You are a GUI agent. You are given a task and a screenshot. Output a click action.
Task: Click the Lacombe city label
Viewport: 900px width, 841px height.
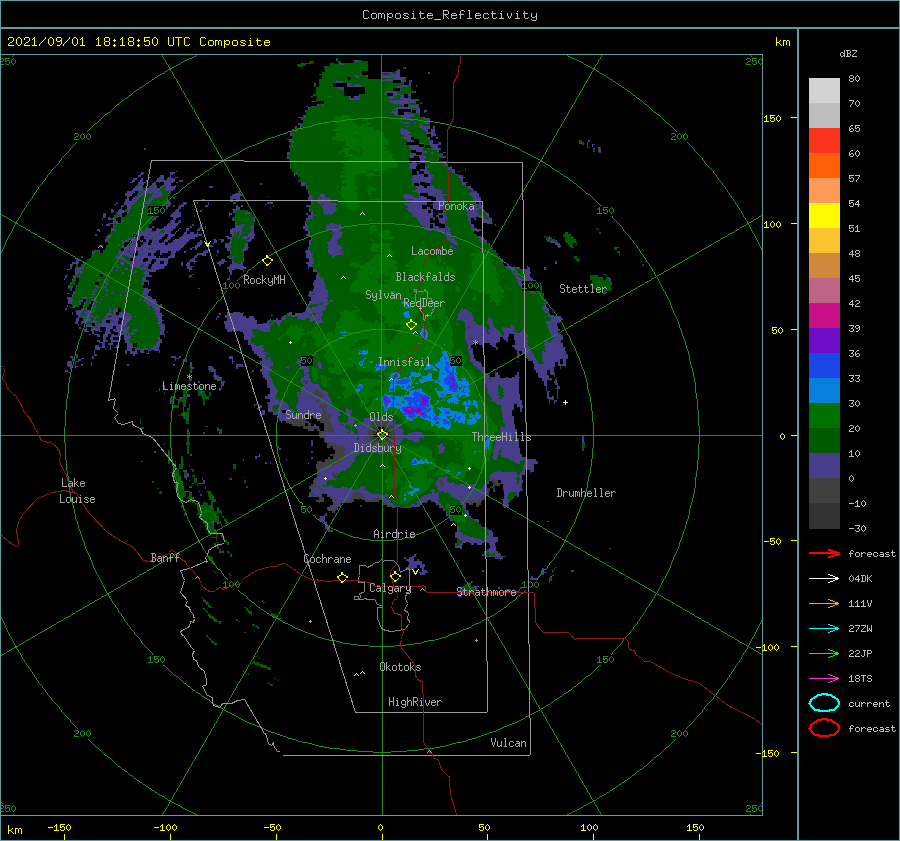[x=432, y=251]
